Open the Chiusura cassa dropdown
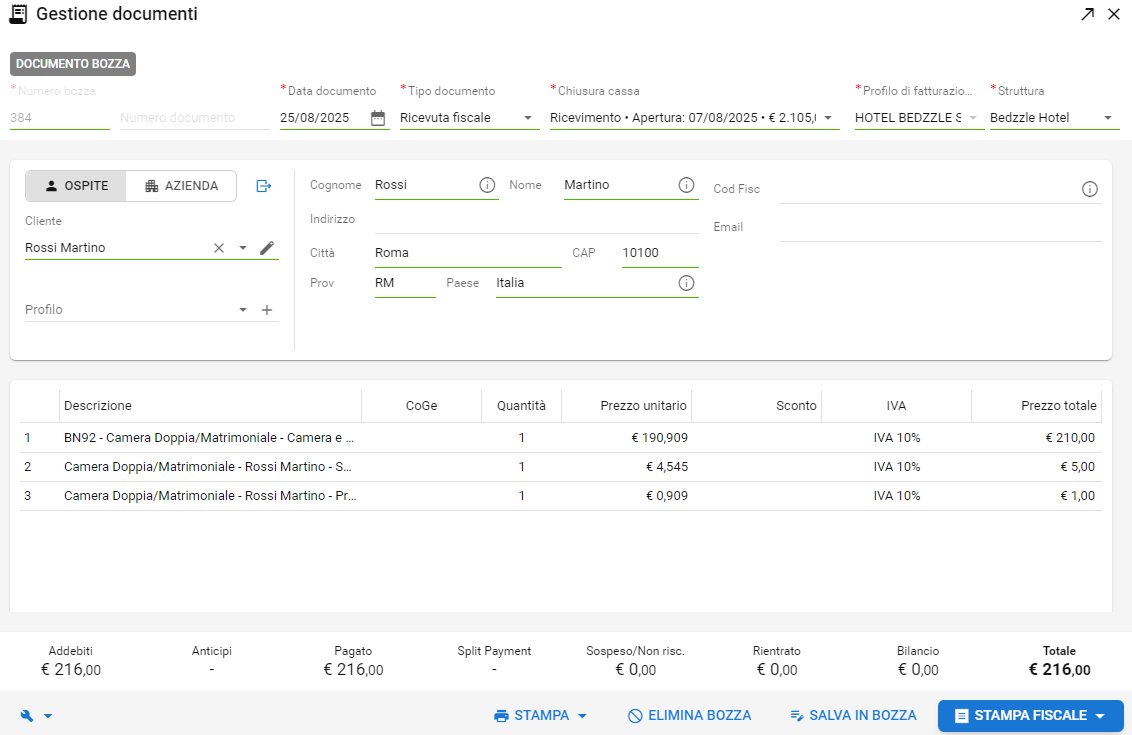 click(x=828, y=118)
